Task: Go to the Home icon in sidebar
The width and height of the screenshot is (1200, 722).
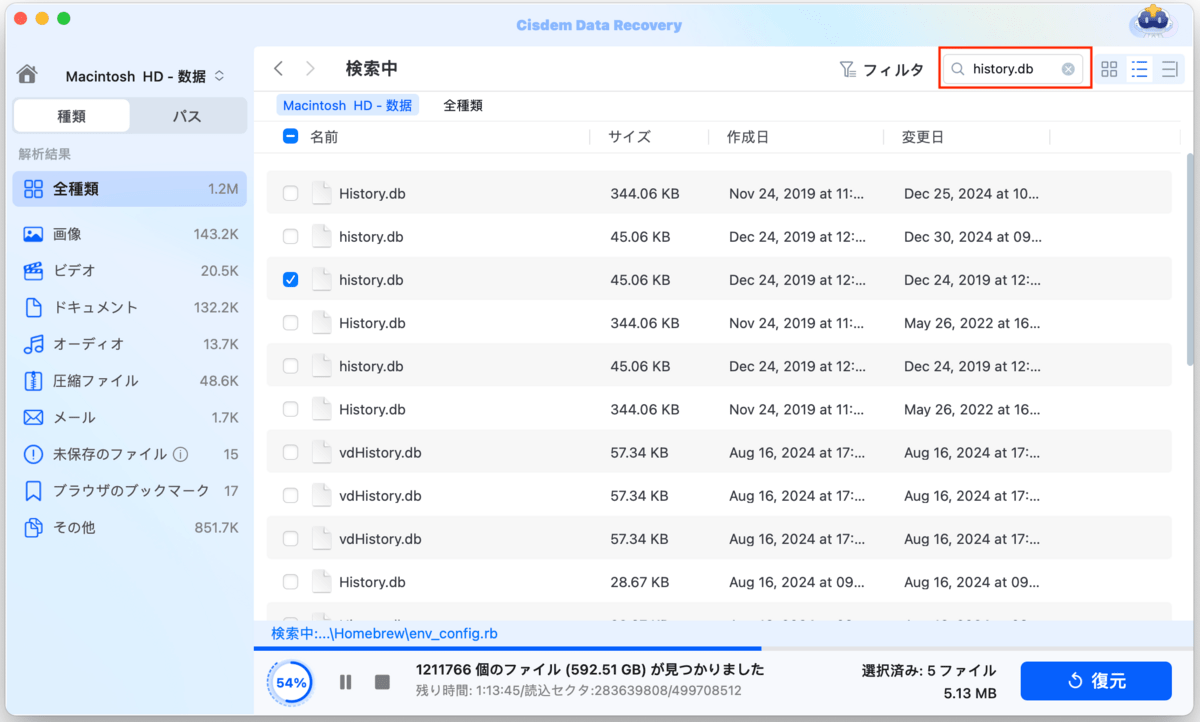Action: pos(27,75)
